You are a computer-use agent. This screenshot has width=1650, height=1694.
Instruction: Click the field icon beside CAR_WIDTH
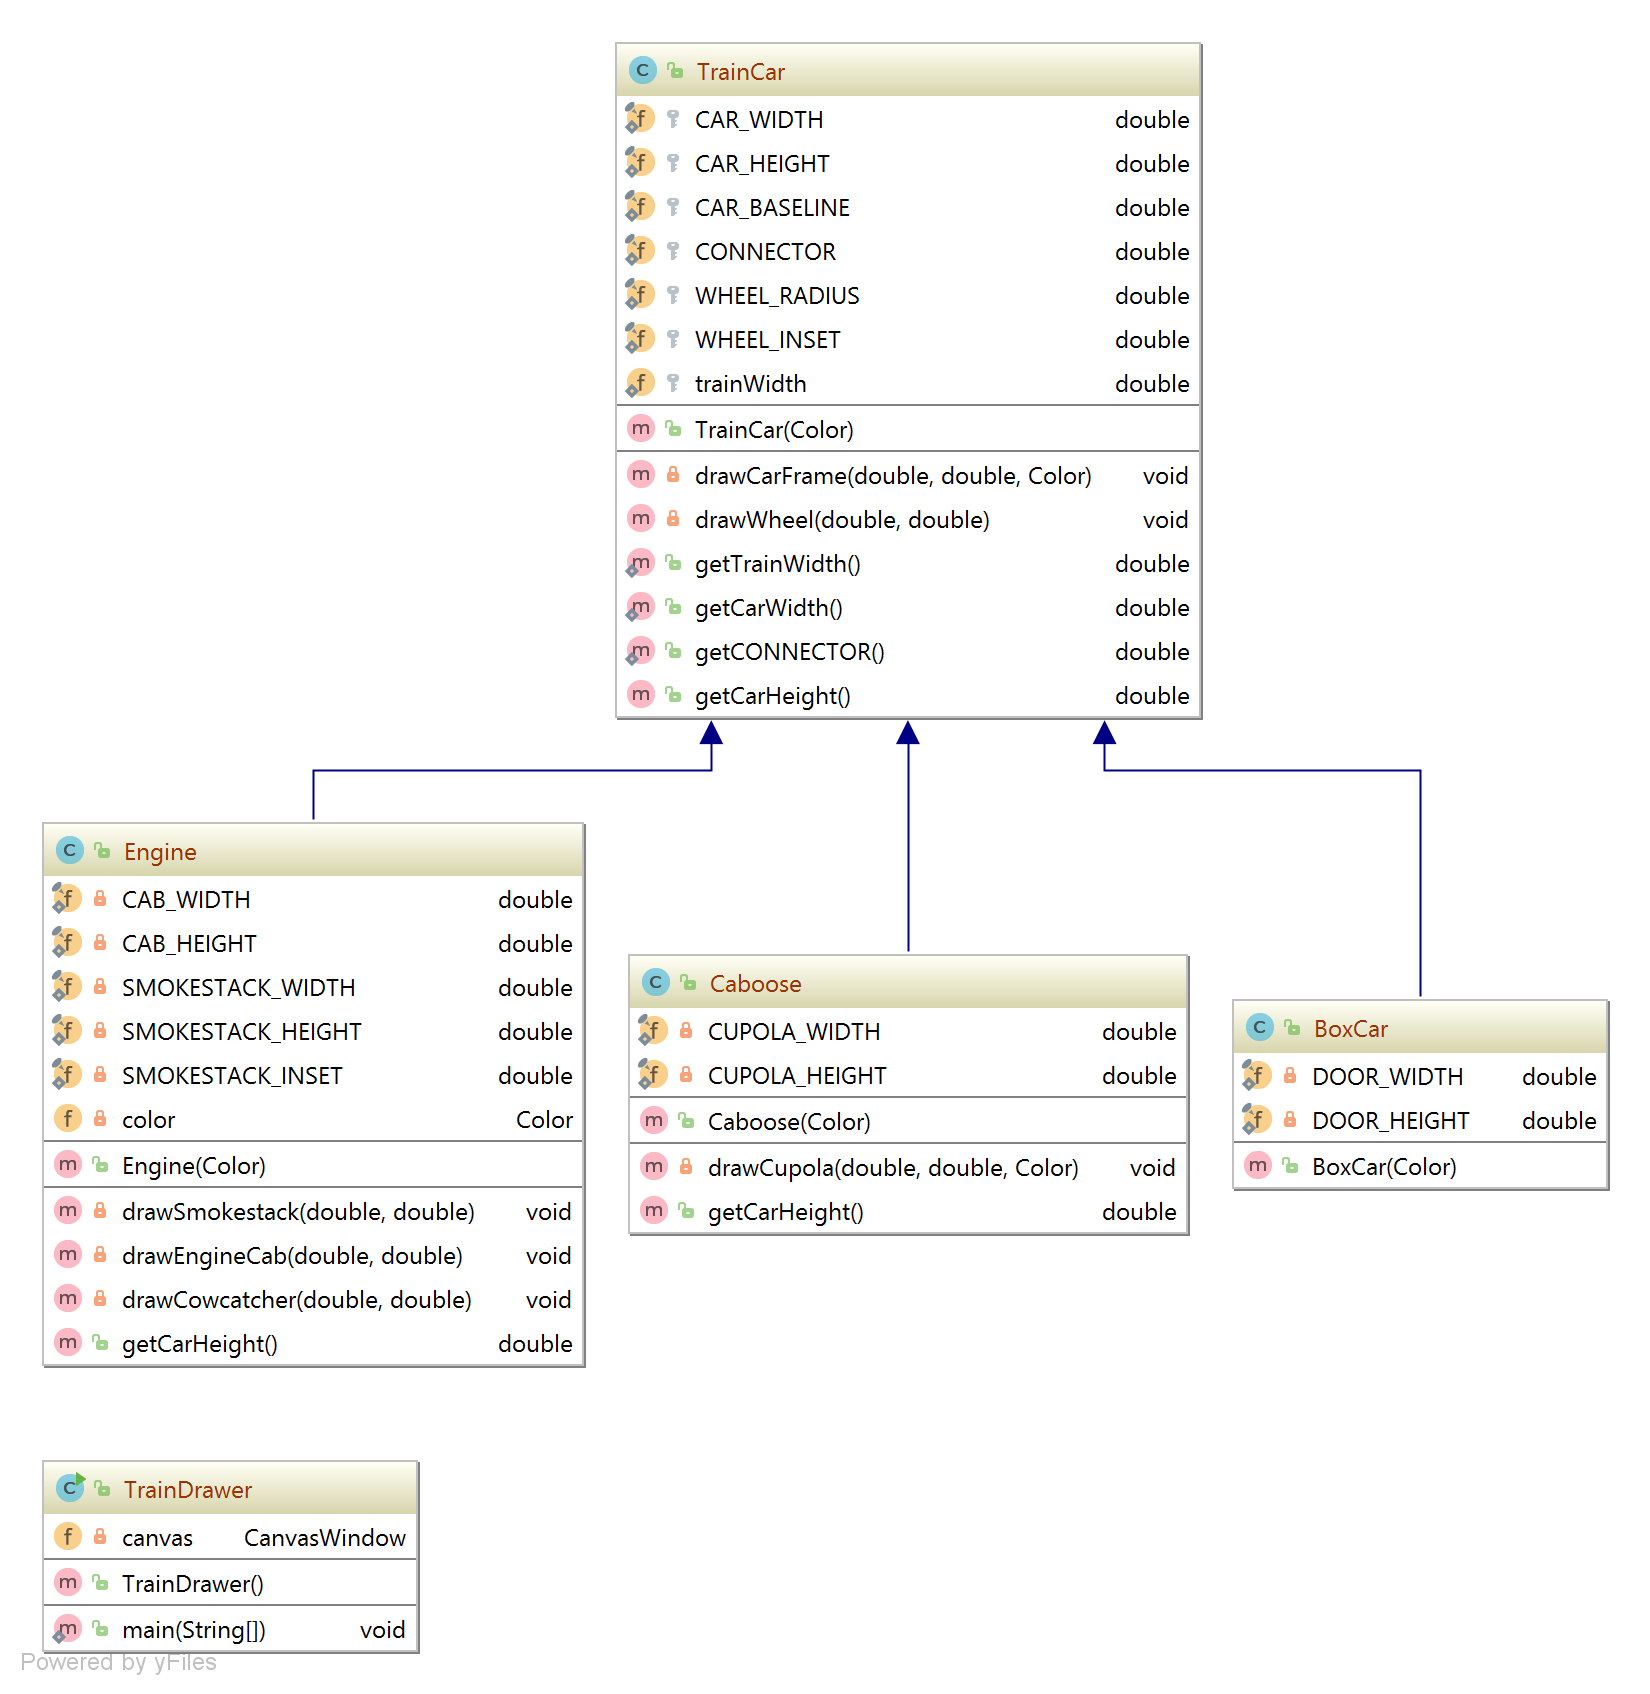pyautogui.click(x=640, y=119)
